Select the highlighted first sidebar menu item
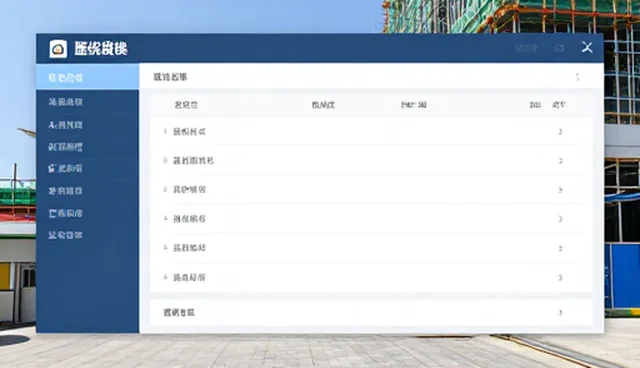640x368 pixels. [87, 77]
